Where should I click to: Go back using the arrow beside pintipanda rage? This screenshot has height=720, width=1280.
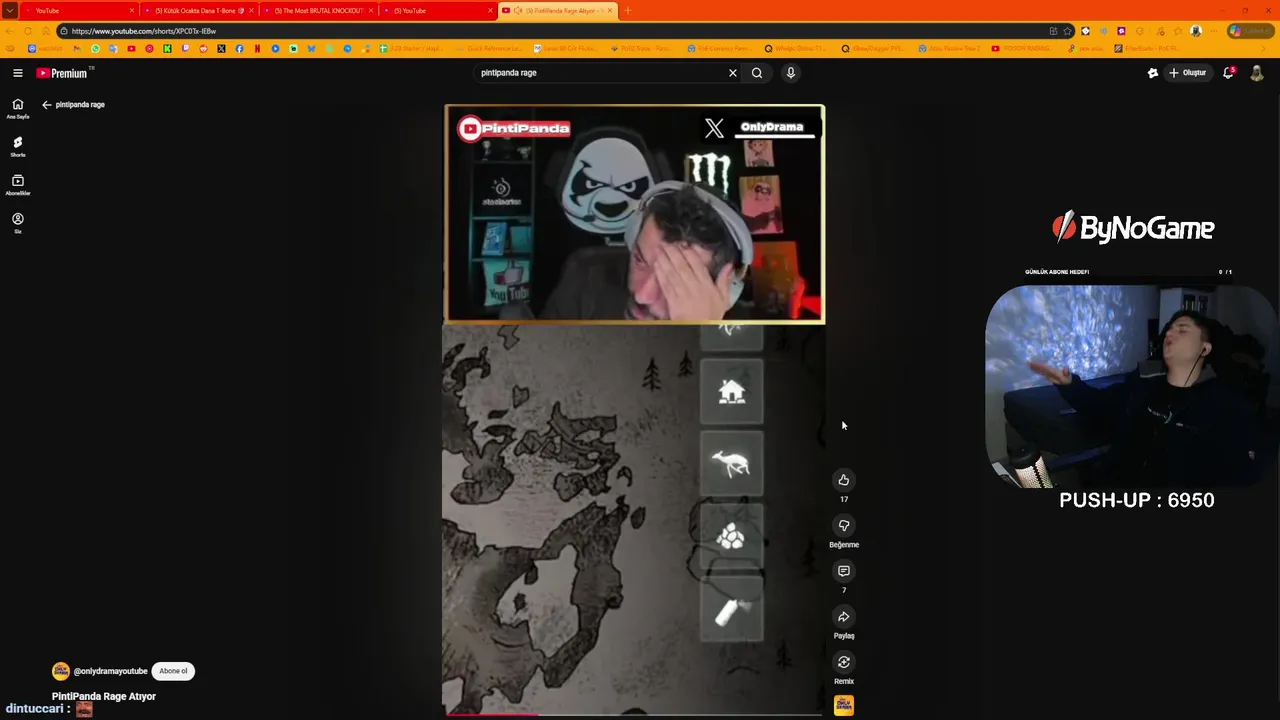[x=46, y=104]
